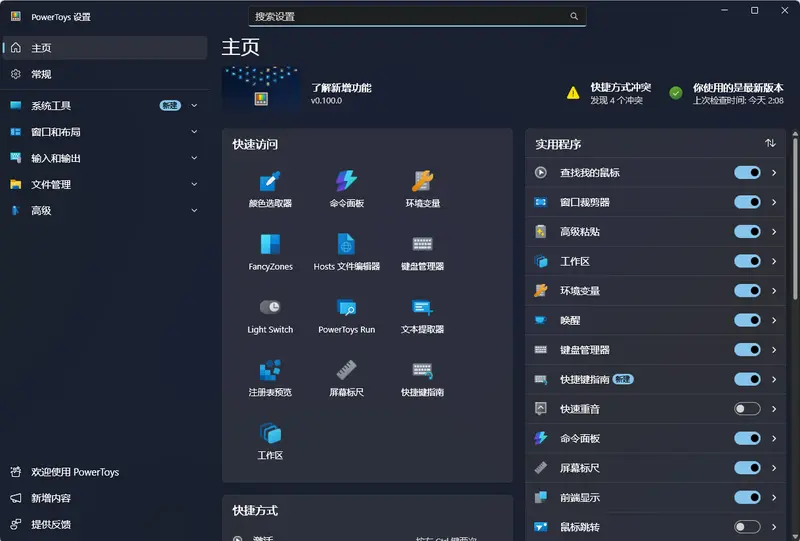Viewport: 800px width, 541px height.
Task: Enable the 鼠标跳转 toggle
Action: click(747, 527)
